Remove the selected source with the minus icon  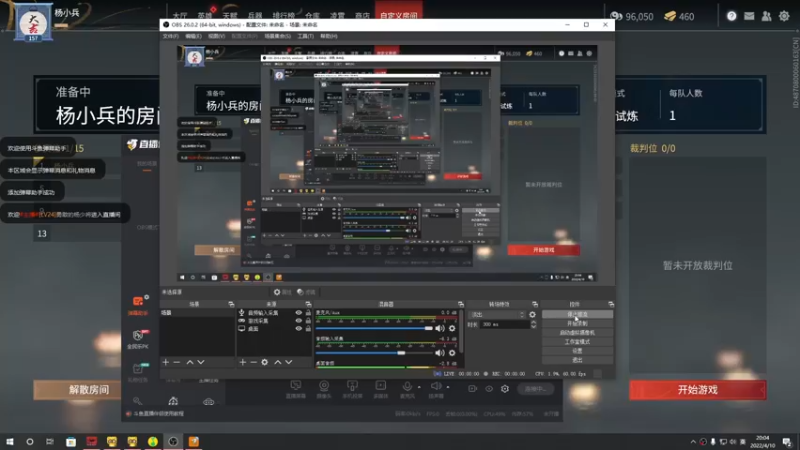click(254, 362)
